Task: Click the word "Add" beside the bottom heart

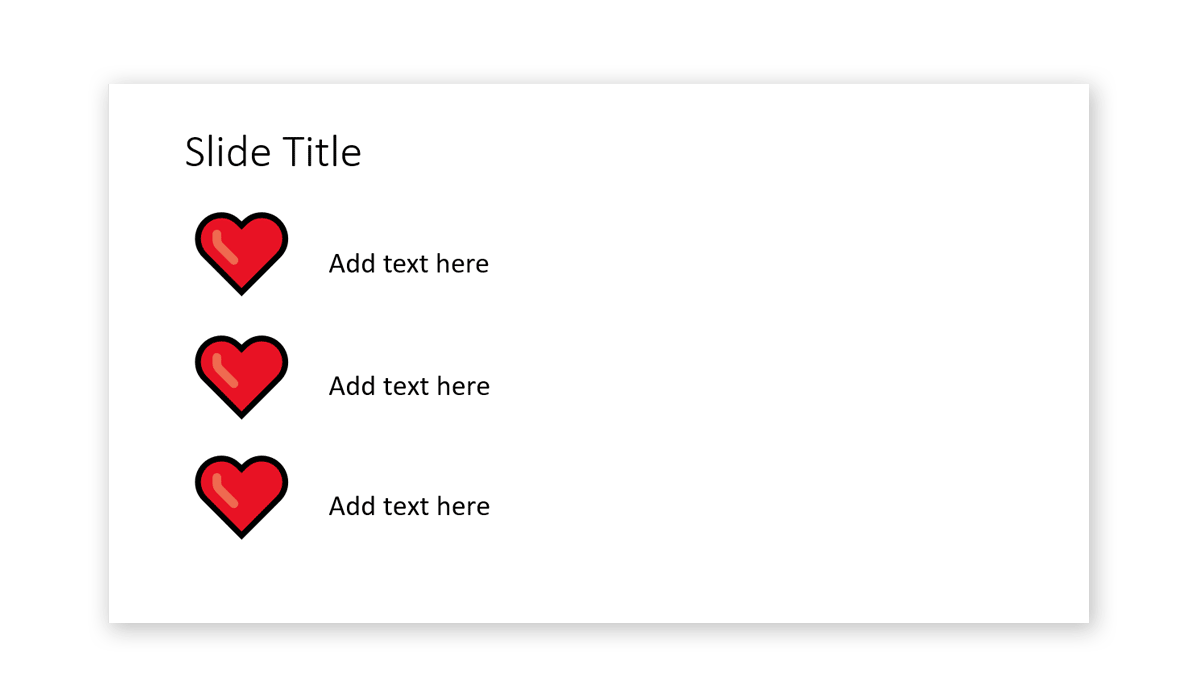Action: pos(351,506)
